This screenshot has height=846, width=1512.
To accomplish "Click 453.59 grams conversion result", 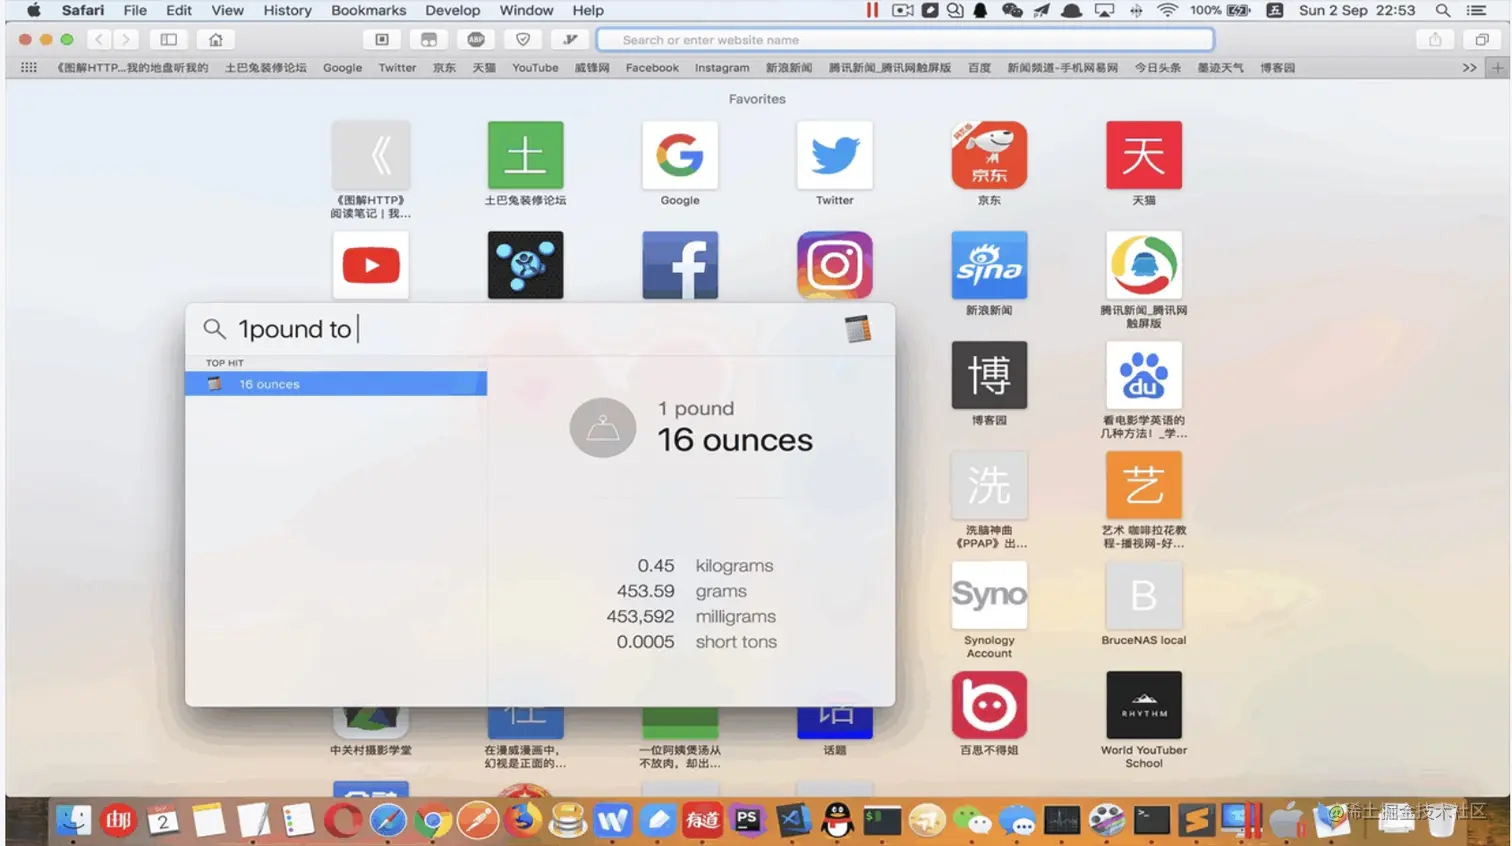I will 682,591.
